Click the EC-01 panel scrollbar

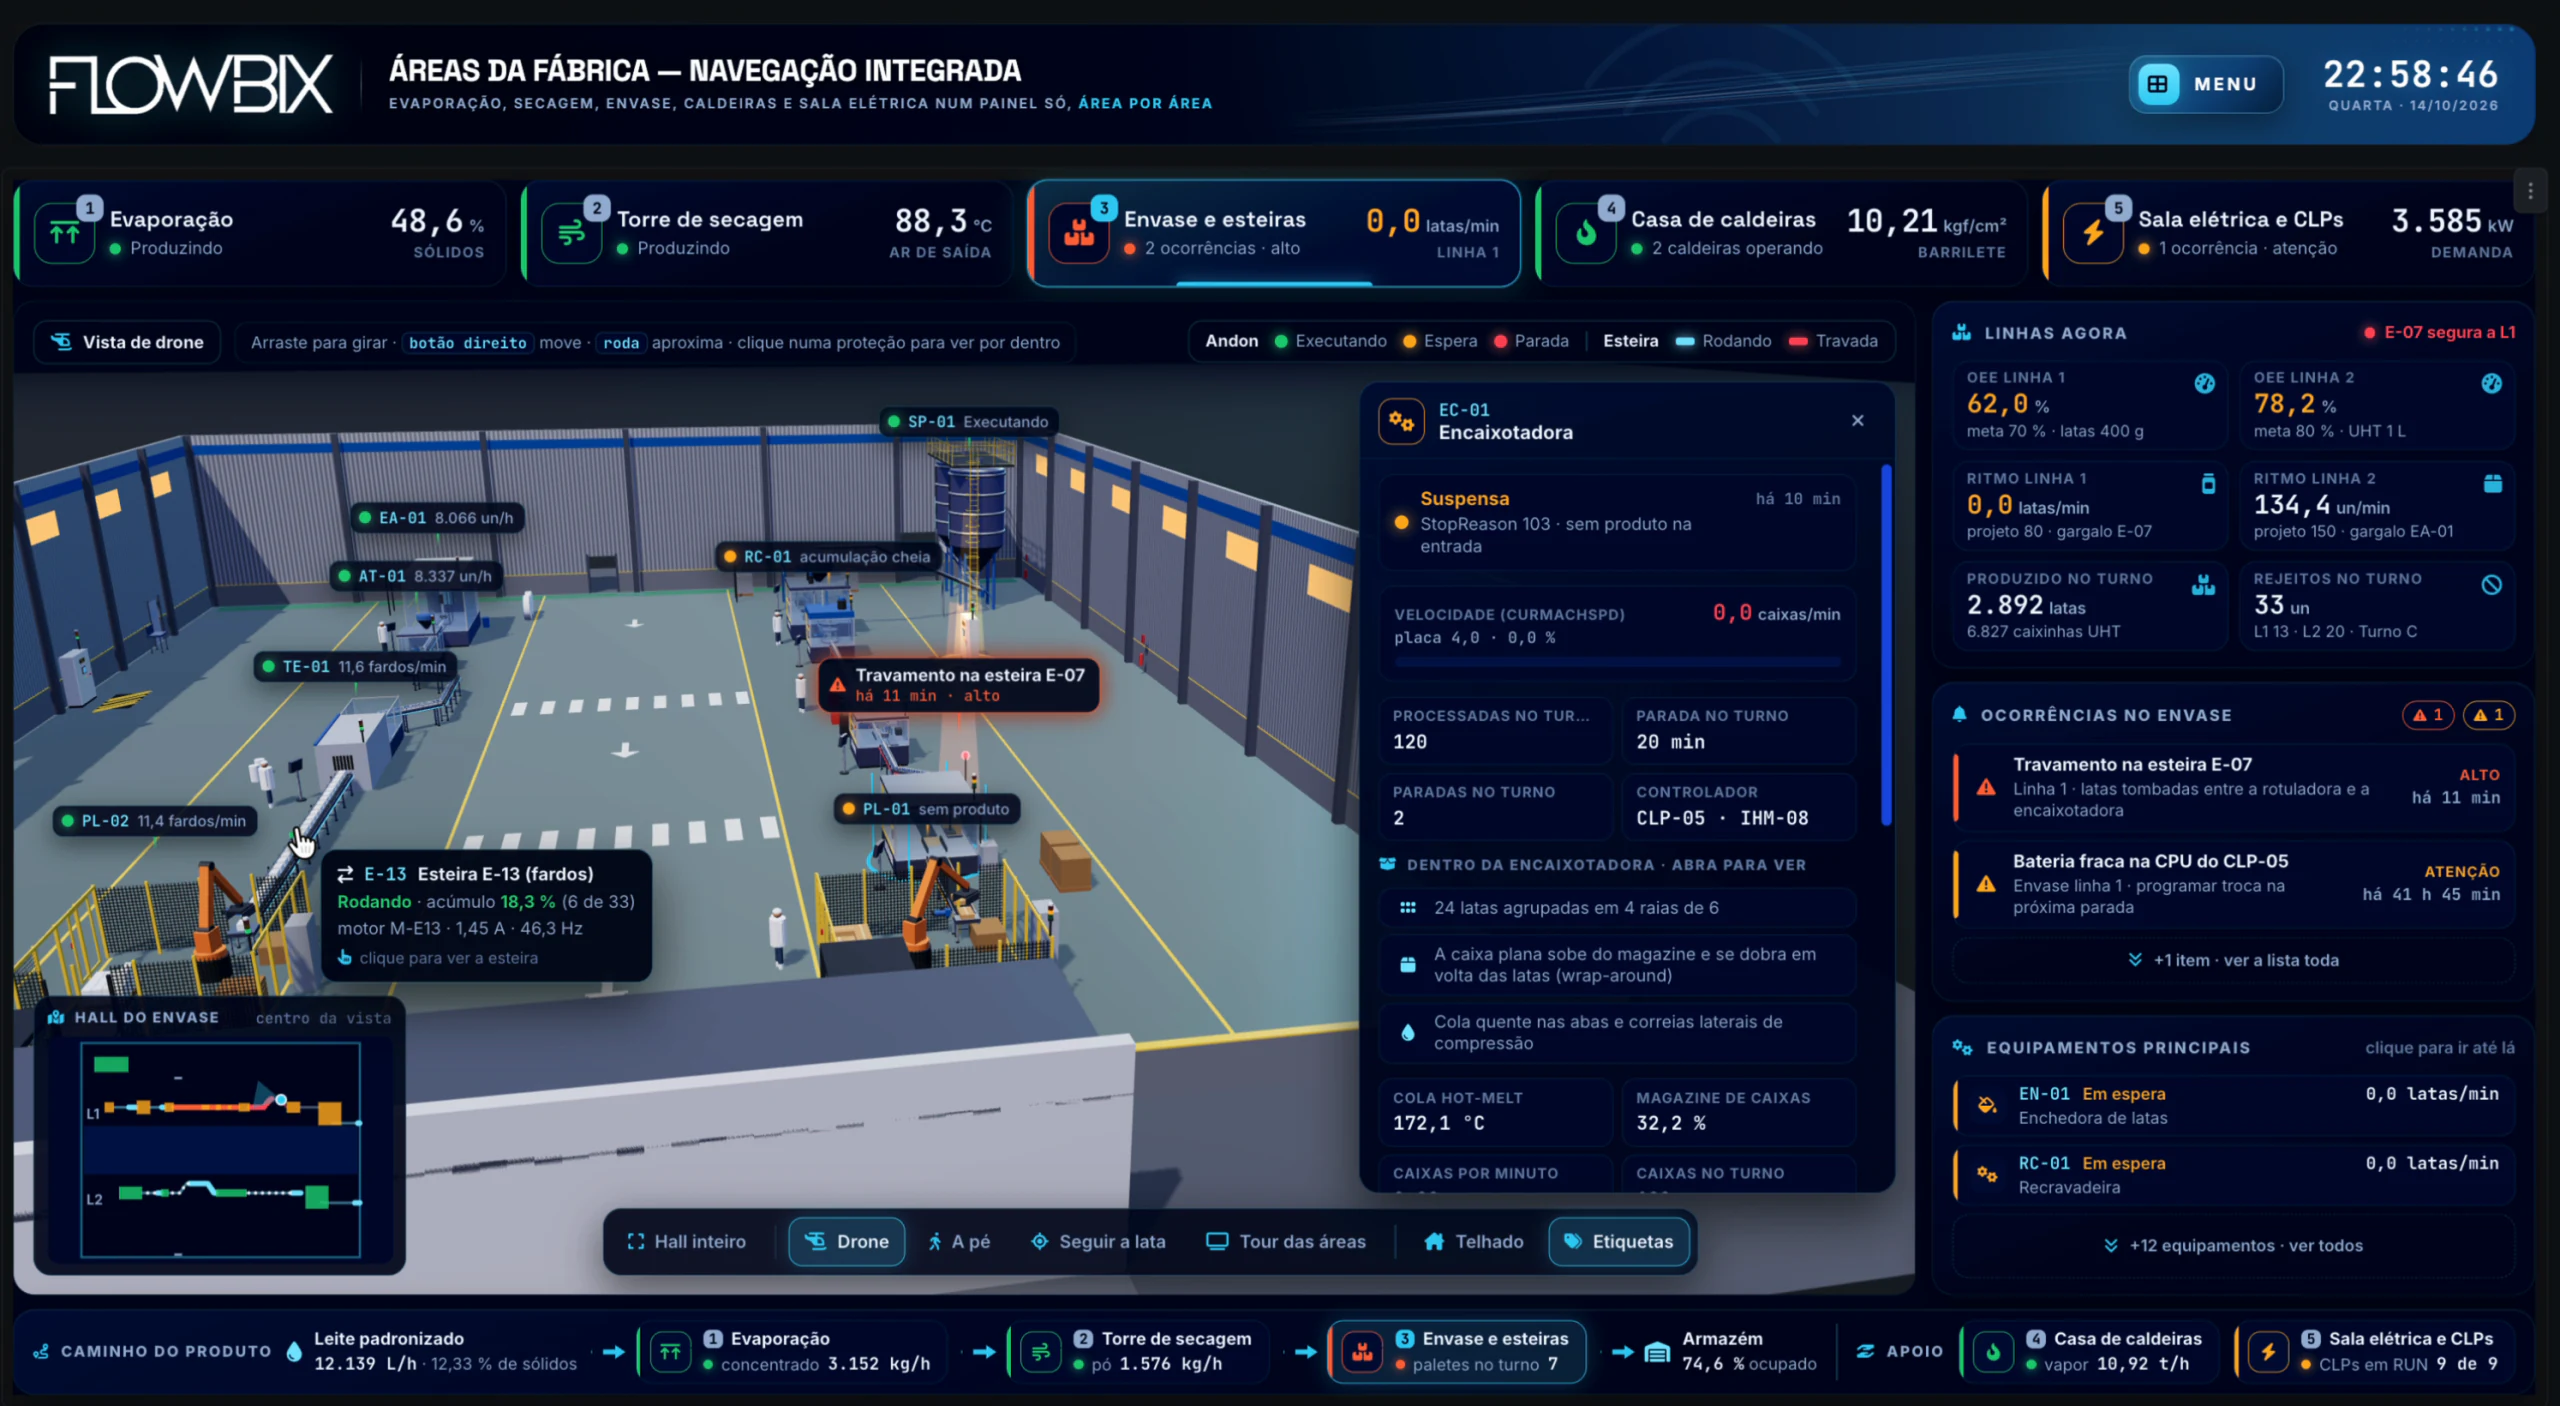click(1886, 645)
